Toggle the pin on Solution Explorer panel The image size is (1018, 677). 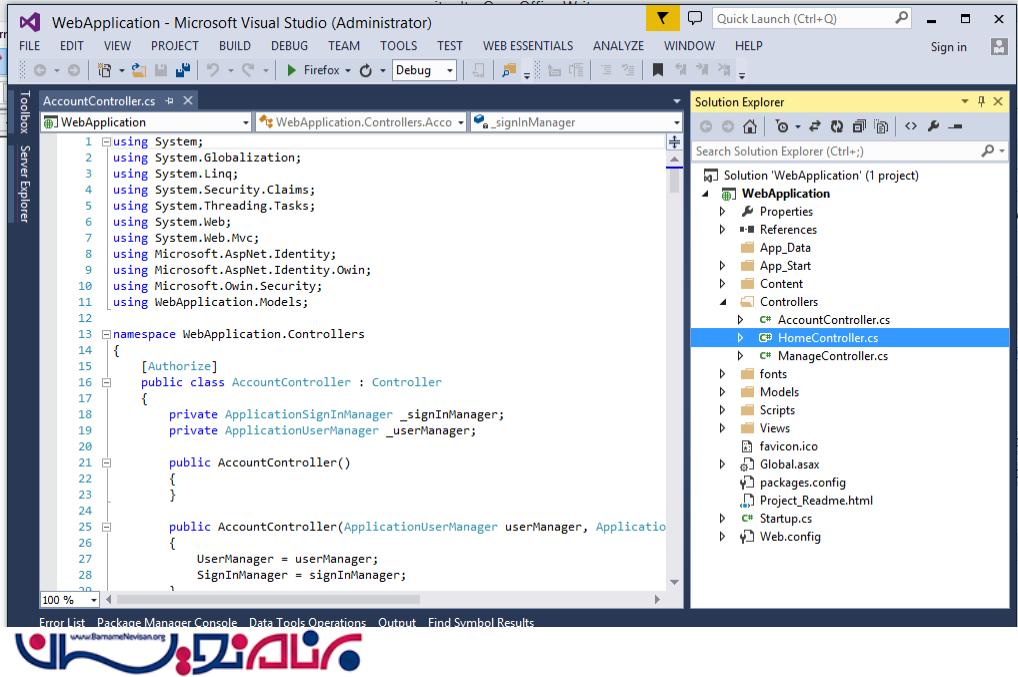coord(981,101)
